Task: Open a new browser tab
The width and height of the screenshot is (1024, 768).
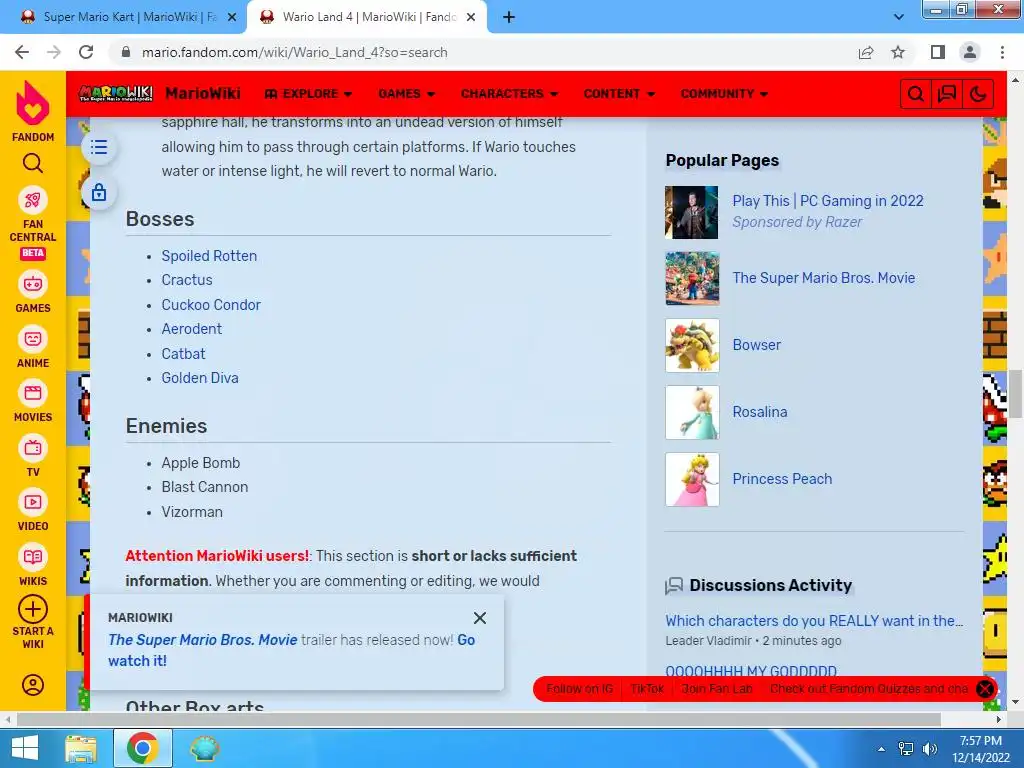Action: (x=509, y=18)
